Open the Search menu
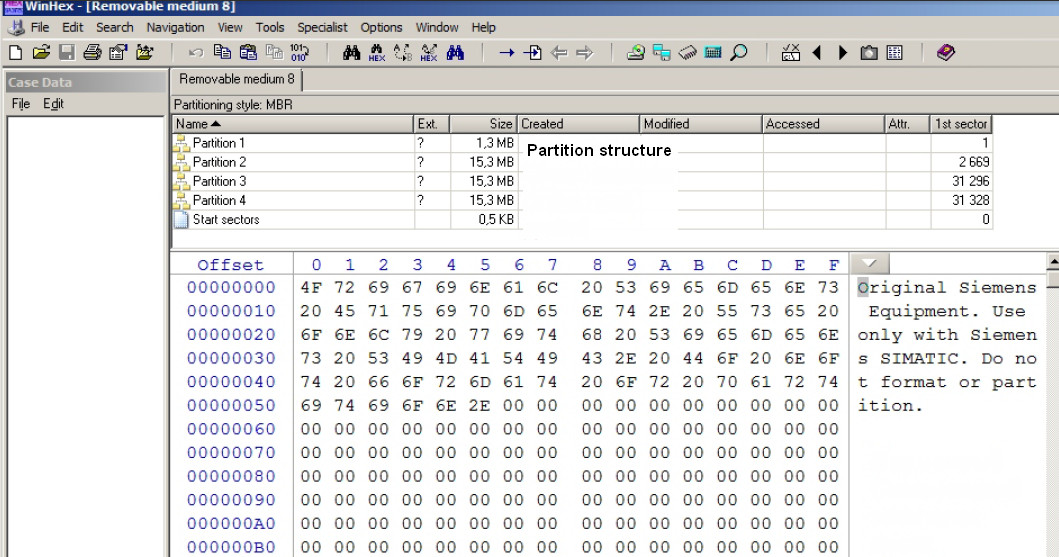The image size is (1059, 557). [115, 28]
